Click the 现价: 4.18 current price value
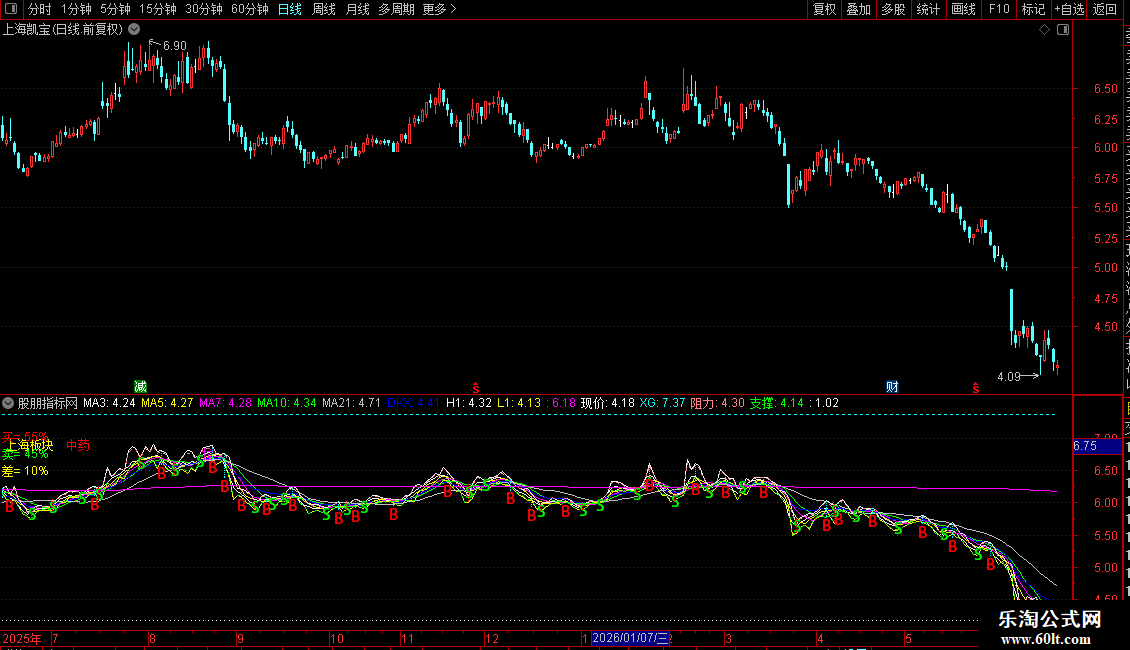 pyautogui.click(x=608, y=403)
